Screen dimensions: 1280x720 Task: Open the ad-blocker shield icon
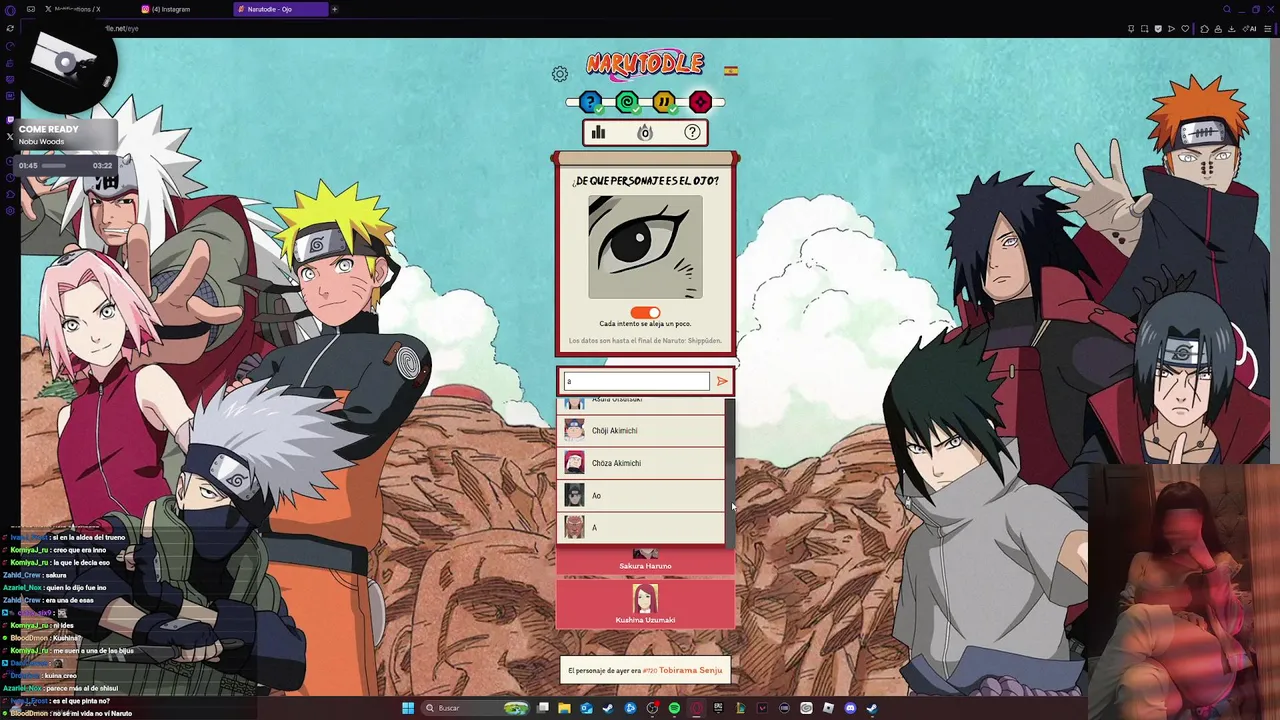pyautogui.click(x=1158, y=29)
